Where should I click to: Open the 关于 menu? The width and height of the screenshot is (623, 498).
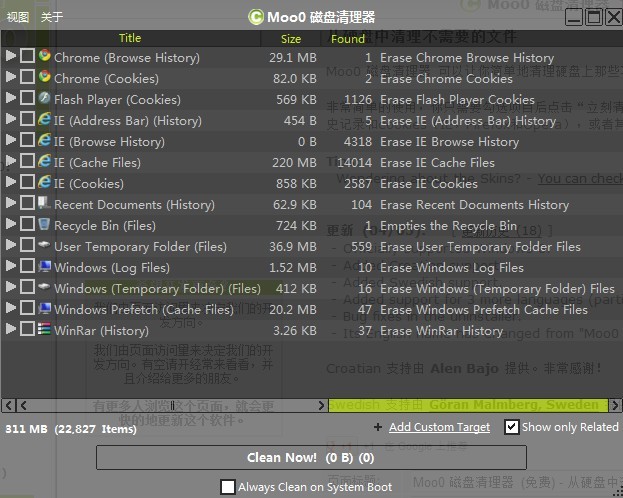(52, 17)
